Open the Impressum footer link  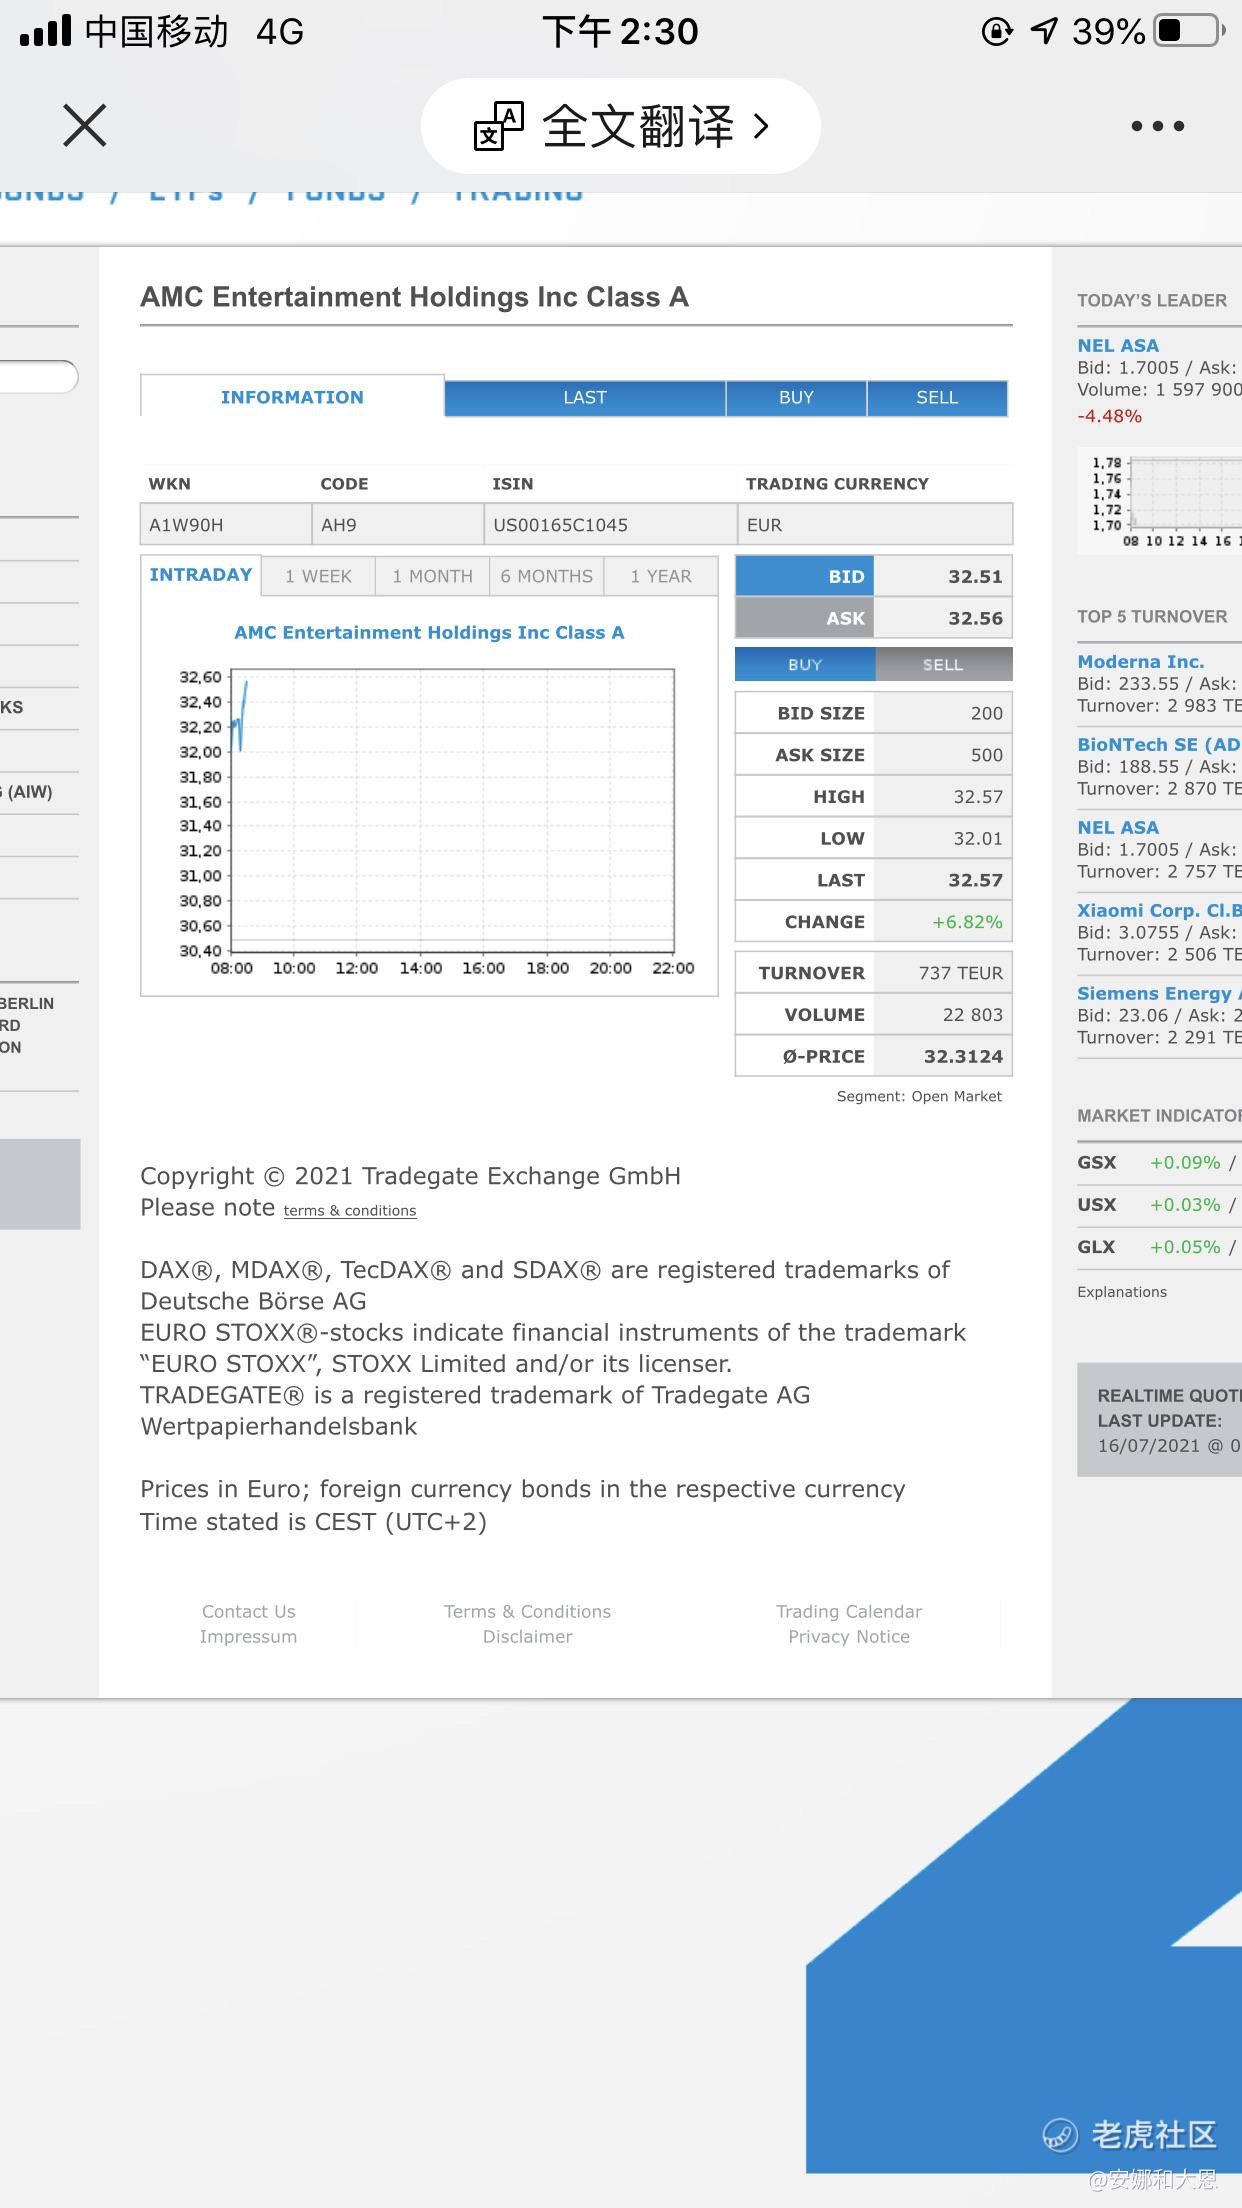click(248, 1637)
